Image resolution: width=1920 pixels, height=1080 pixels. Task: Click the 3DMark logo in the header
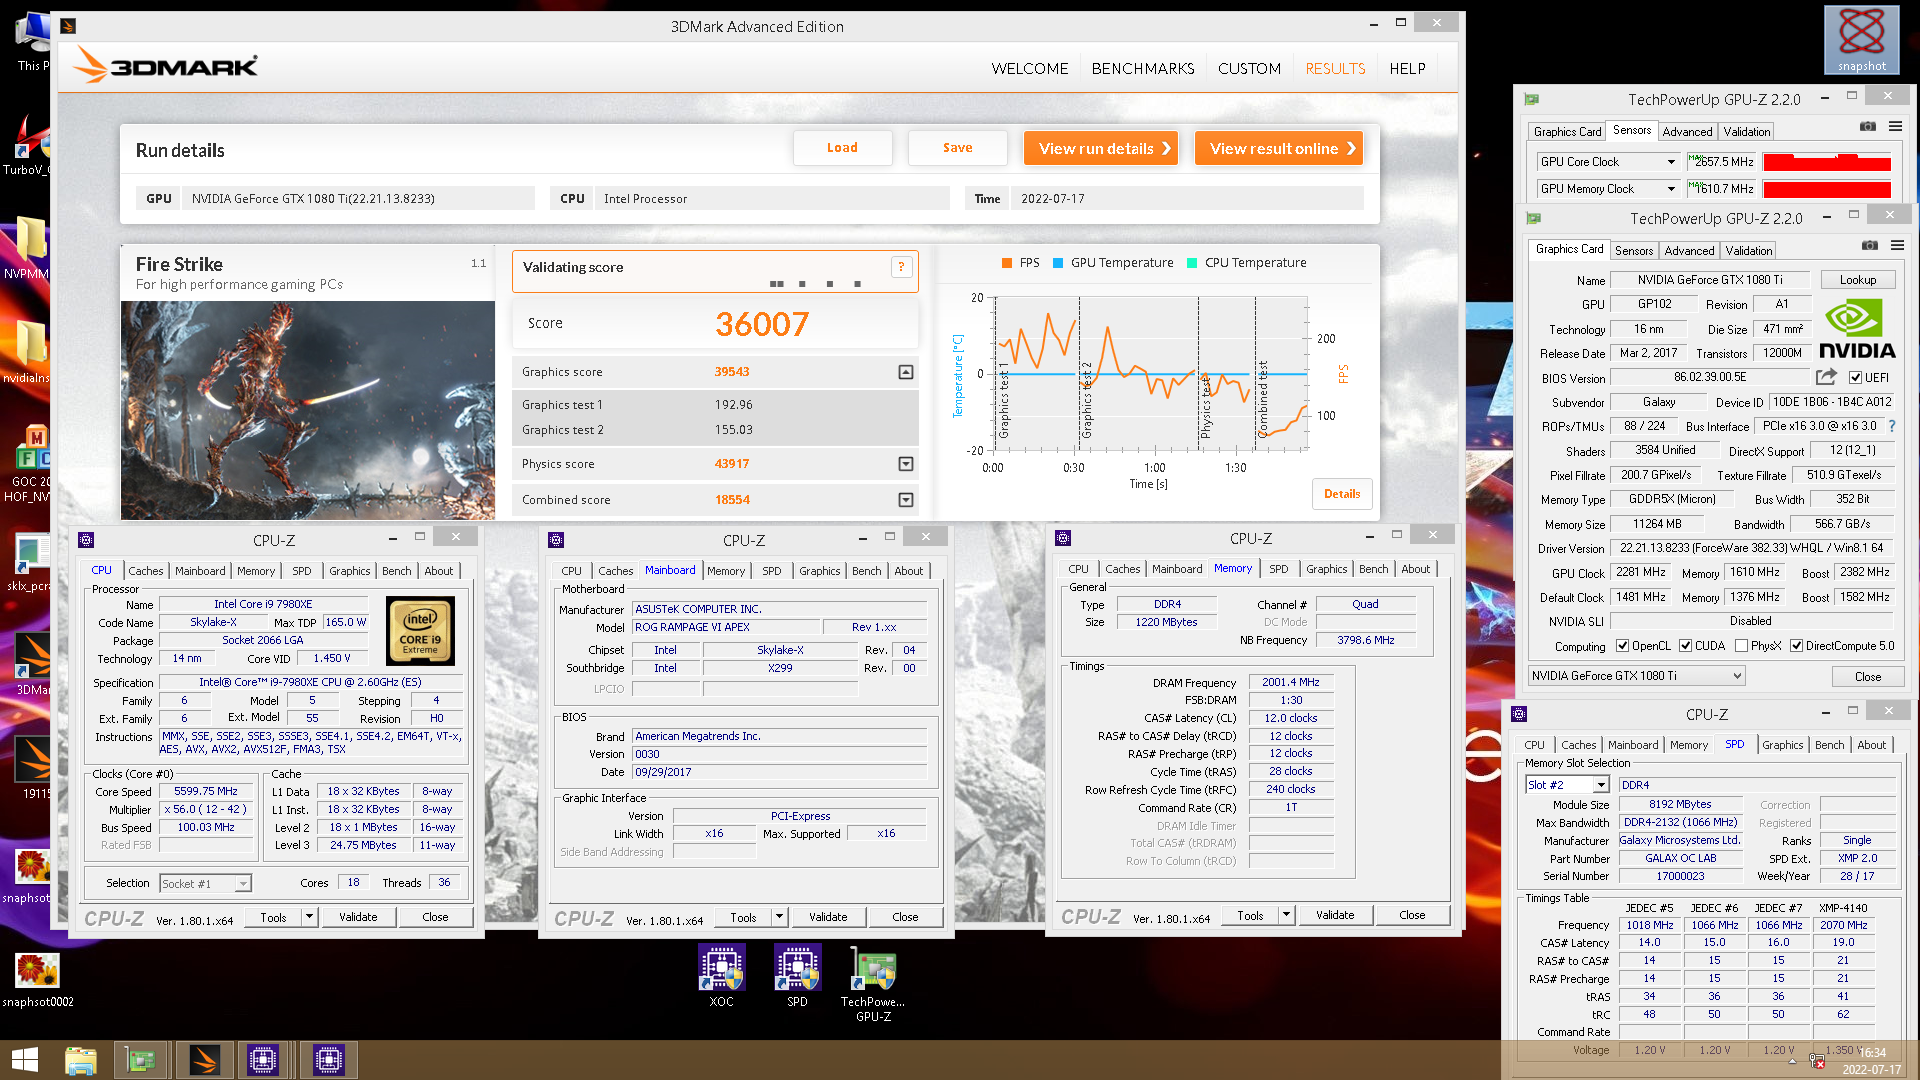click(x=166, y=66)
